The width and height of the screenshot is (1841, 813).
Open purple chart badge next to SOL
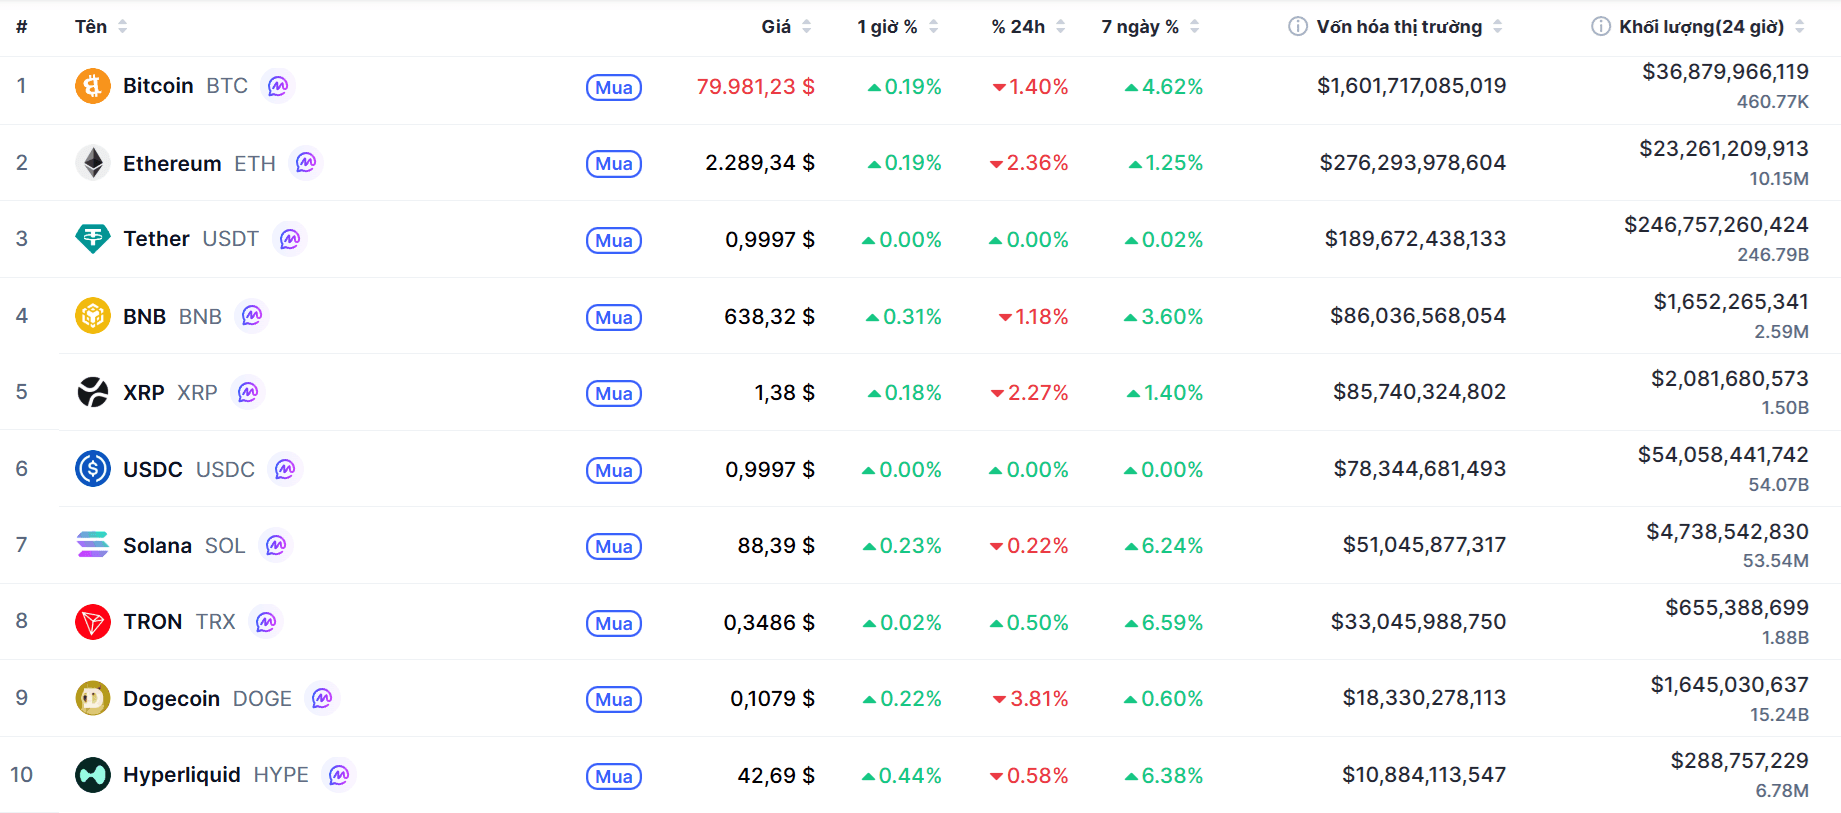276,545
